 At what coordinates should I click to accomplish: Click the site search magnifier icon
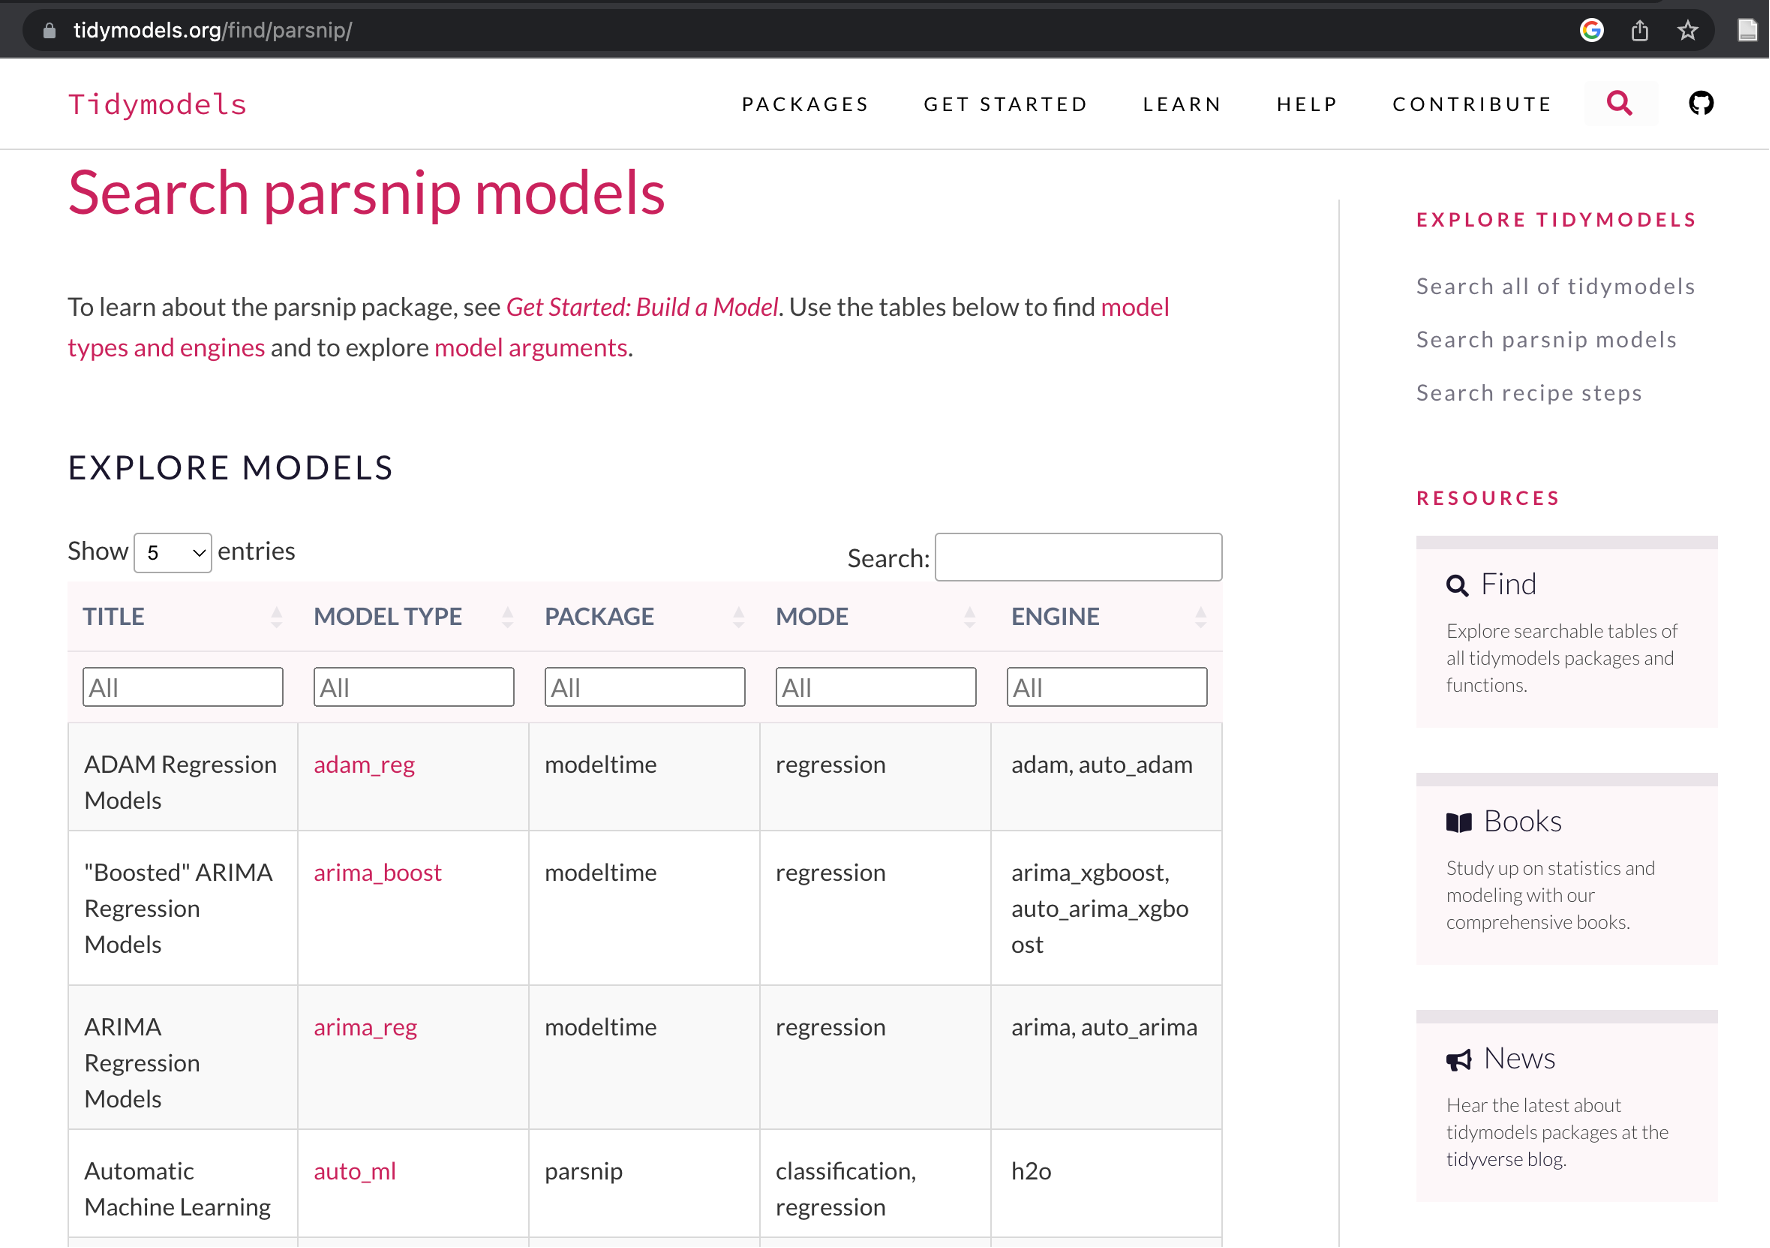coord(1620,103)
